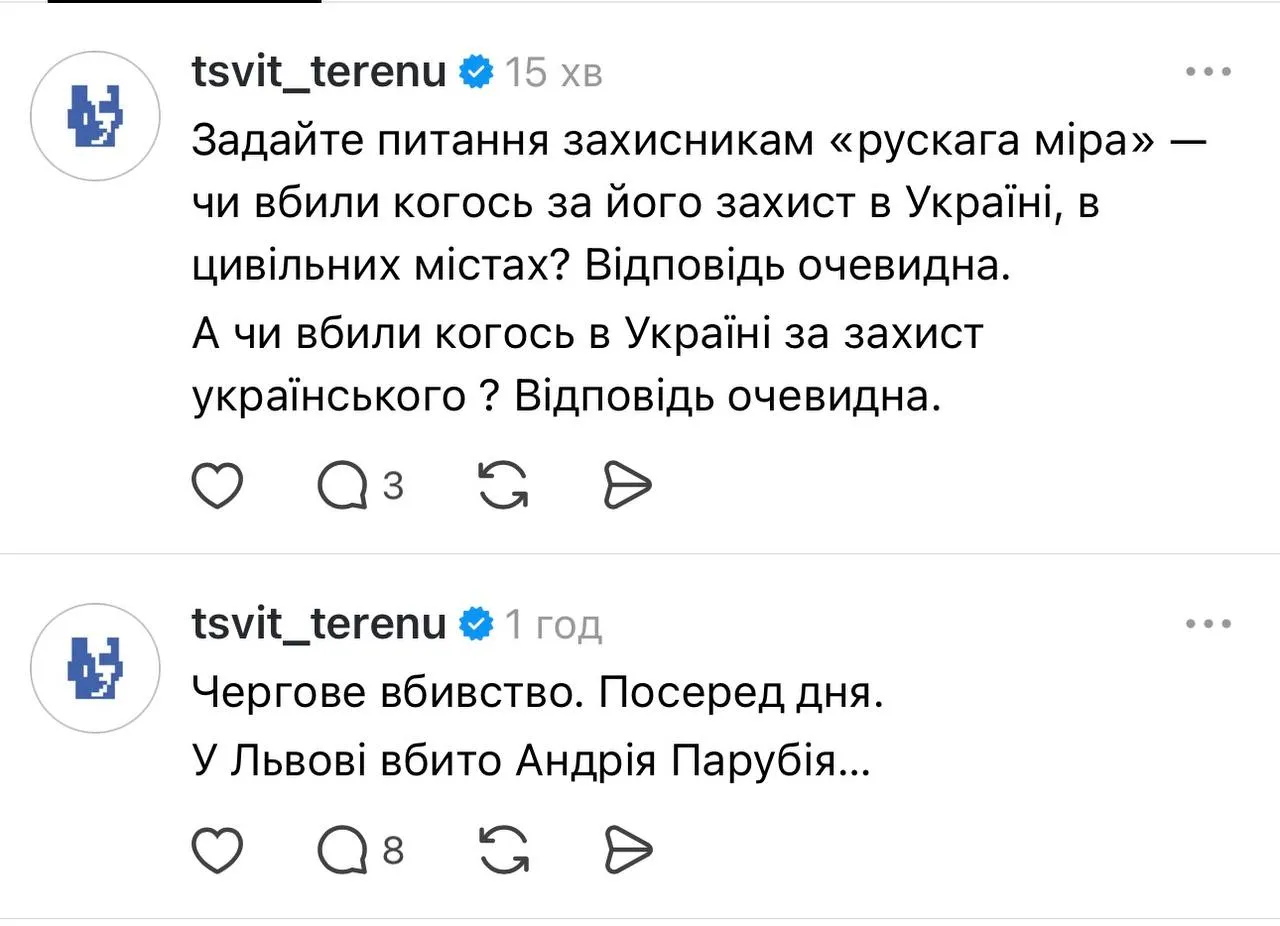
Task: Click the «15 хв» timestamp
Action: click(x=552, y=71)
